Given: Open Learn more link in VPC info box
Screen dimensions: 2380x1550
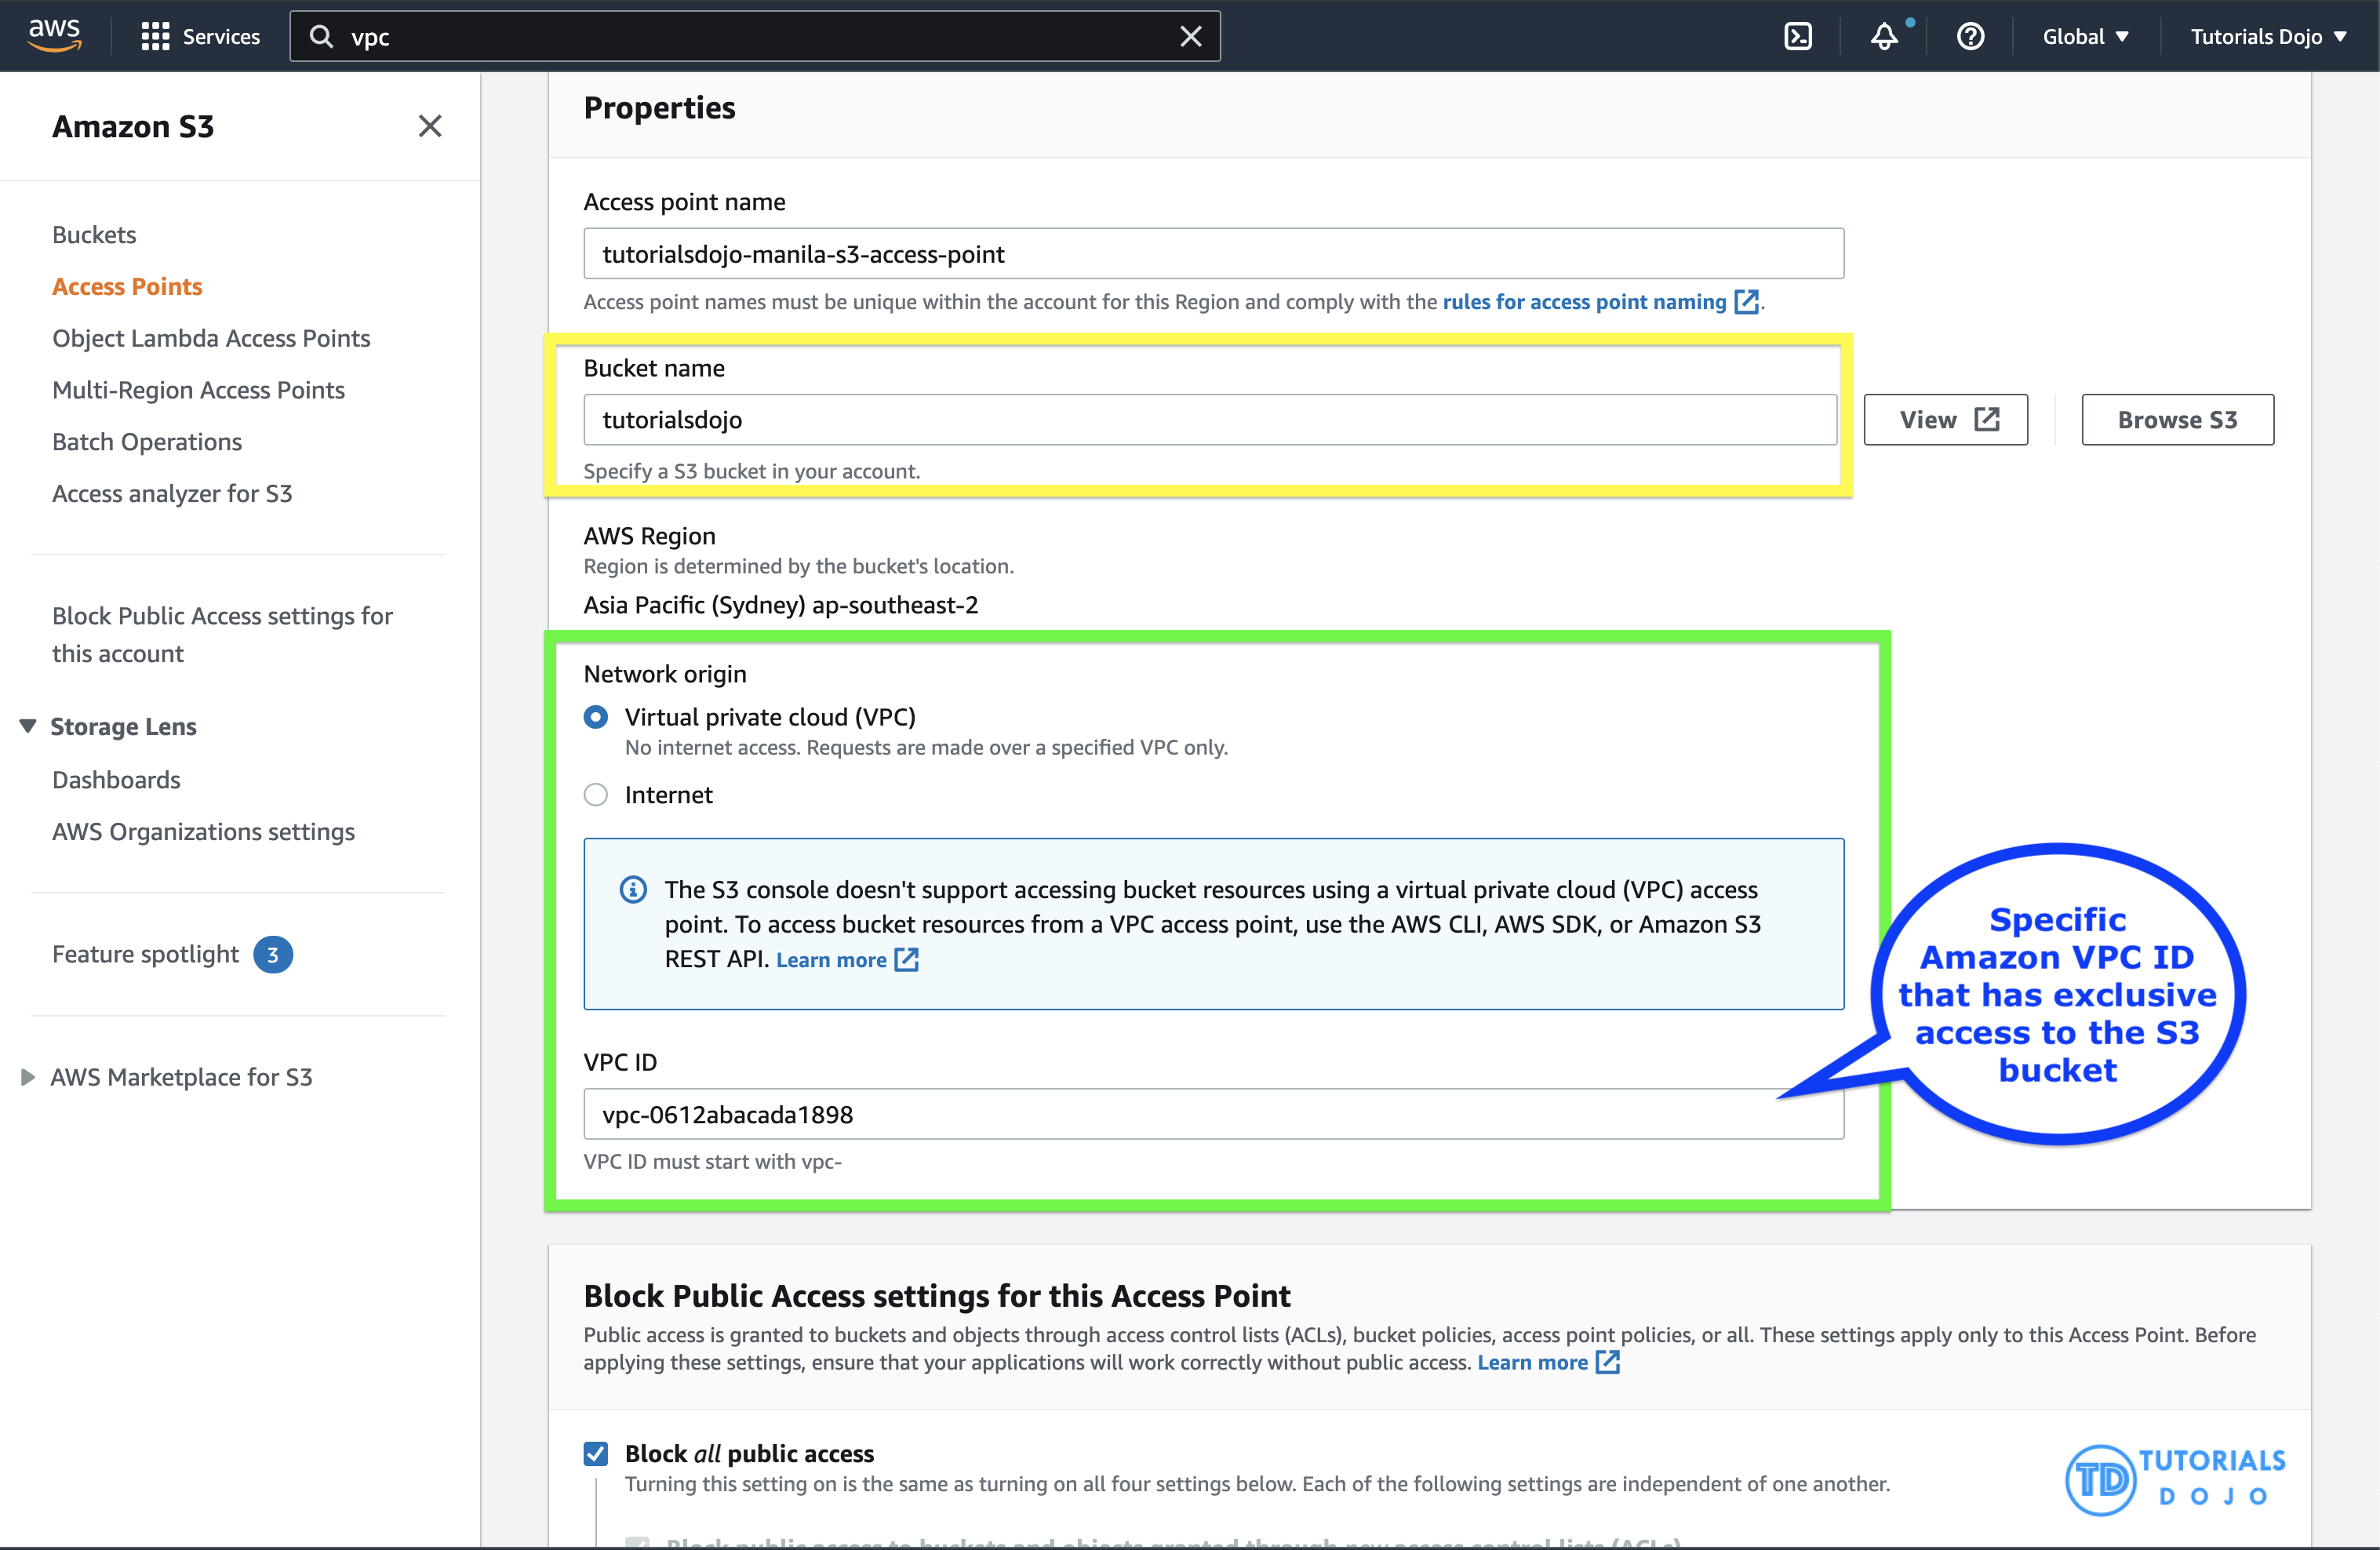Looking at the screenshot, I should coord(847,960).
